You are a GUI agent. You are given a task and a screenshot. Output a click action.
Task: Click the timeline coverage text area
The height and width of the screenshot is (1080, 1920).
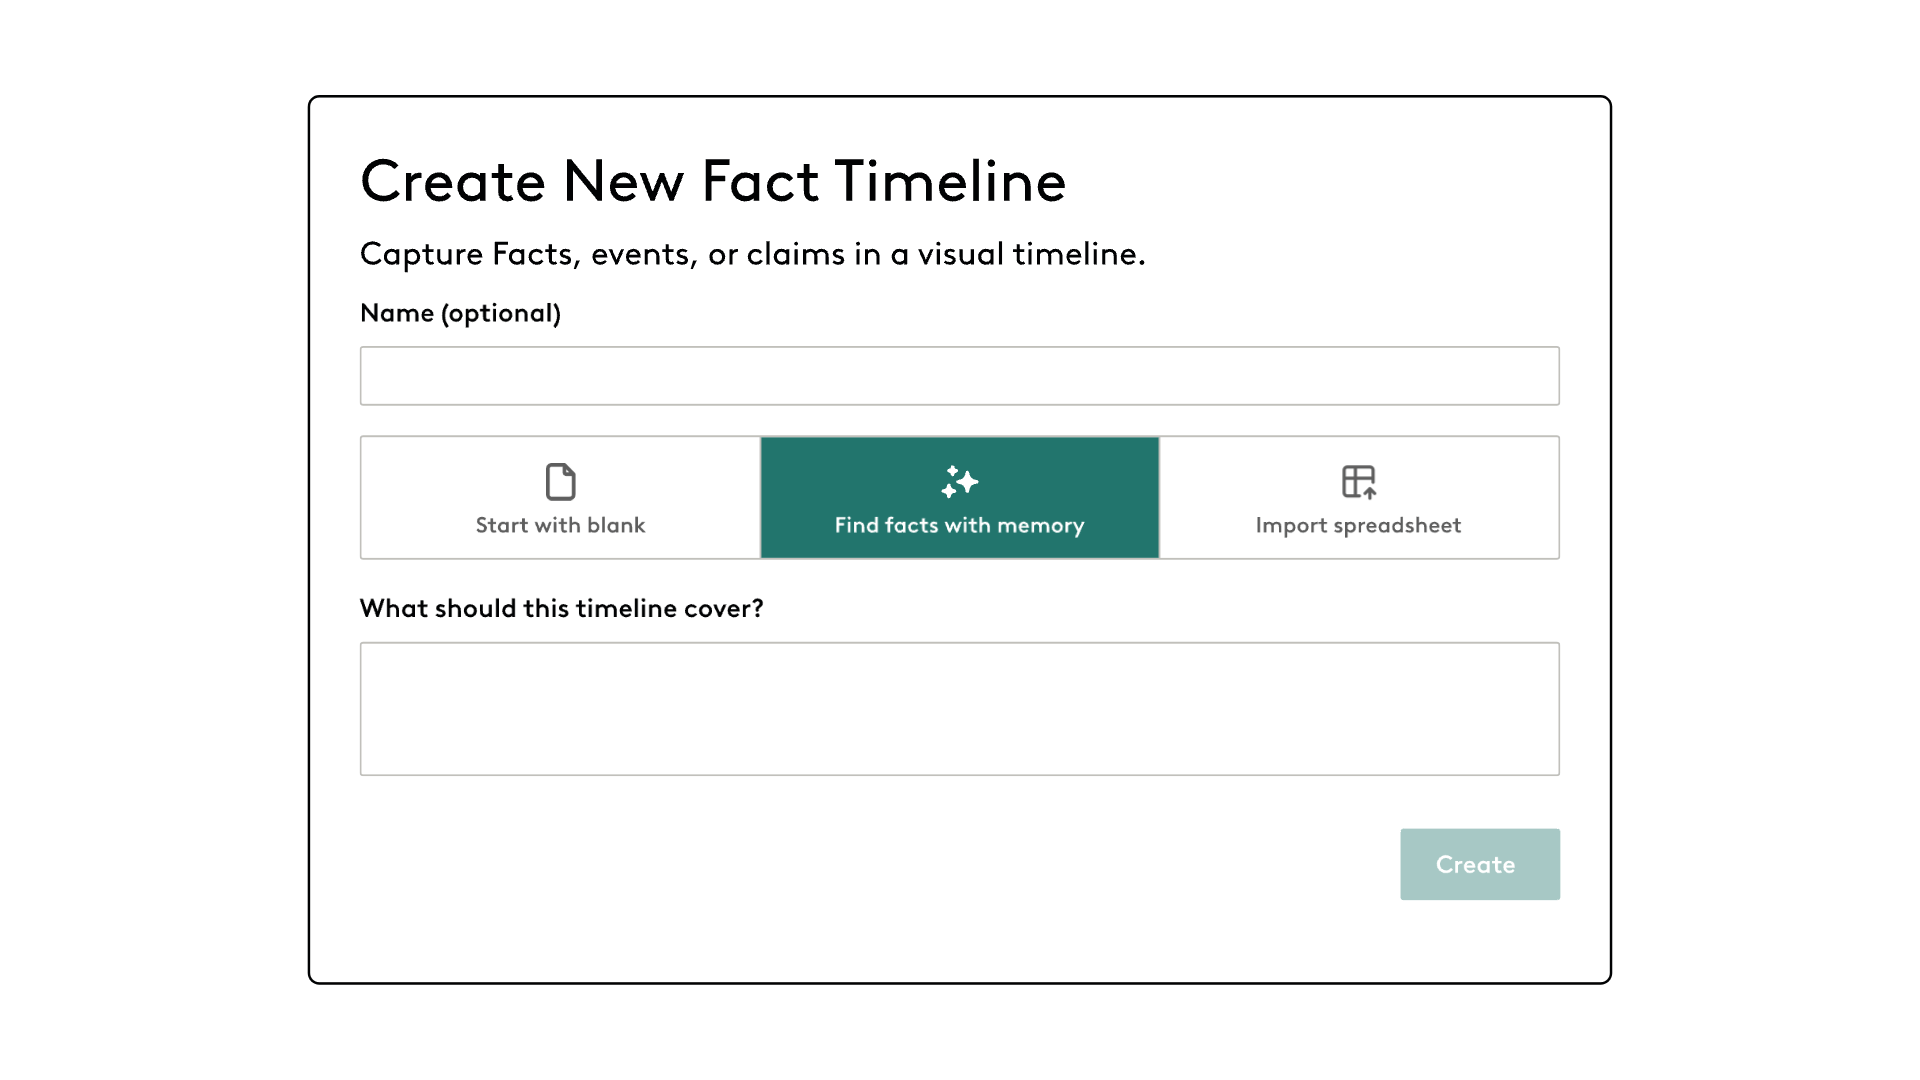pos(960,709)
